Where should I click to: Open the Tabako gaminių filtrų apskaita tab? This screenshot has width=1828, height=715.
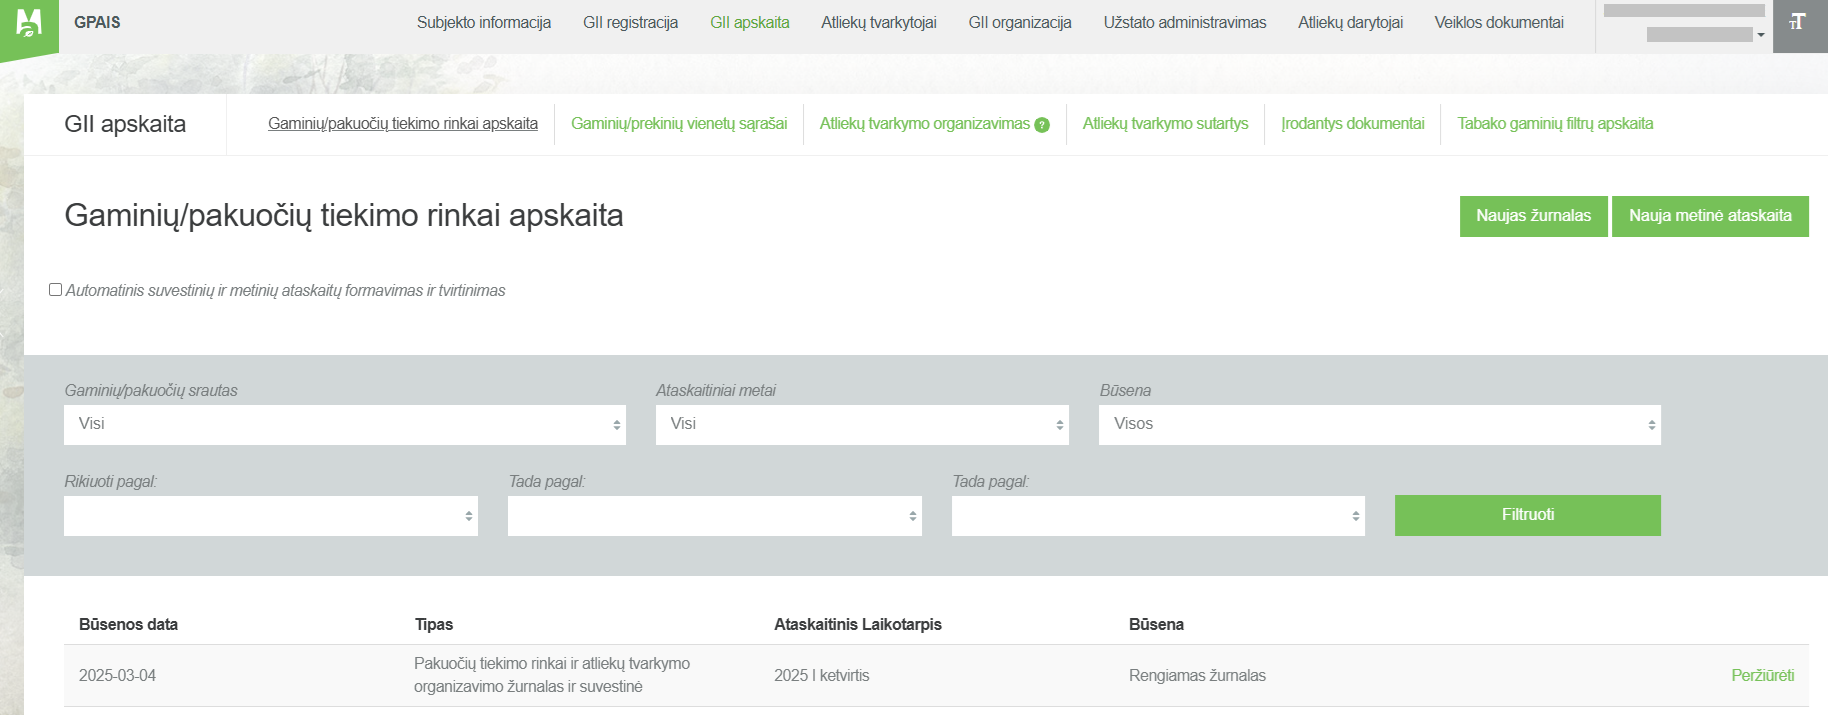click(x=1554, y=124)
